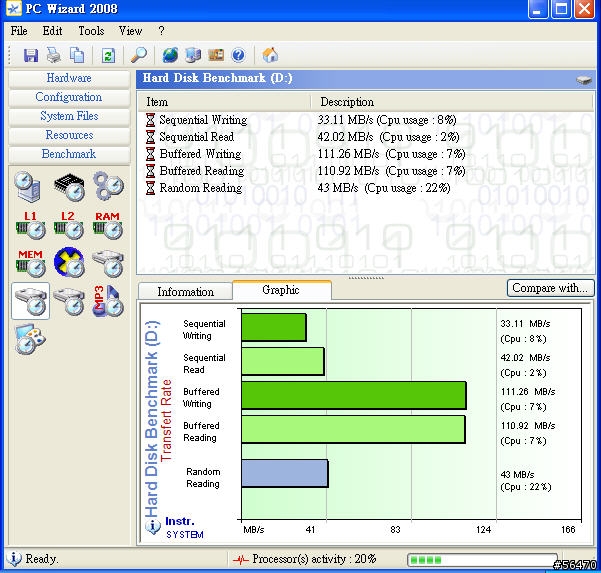Click the Save floppy disk toolbar icon
The height and width of the screenshot is (573, 601).
31,55
